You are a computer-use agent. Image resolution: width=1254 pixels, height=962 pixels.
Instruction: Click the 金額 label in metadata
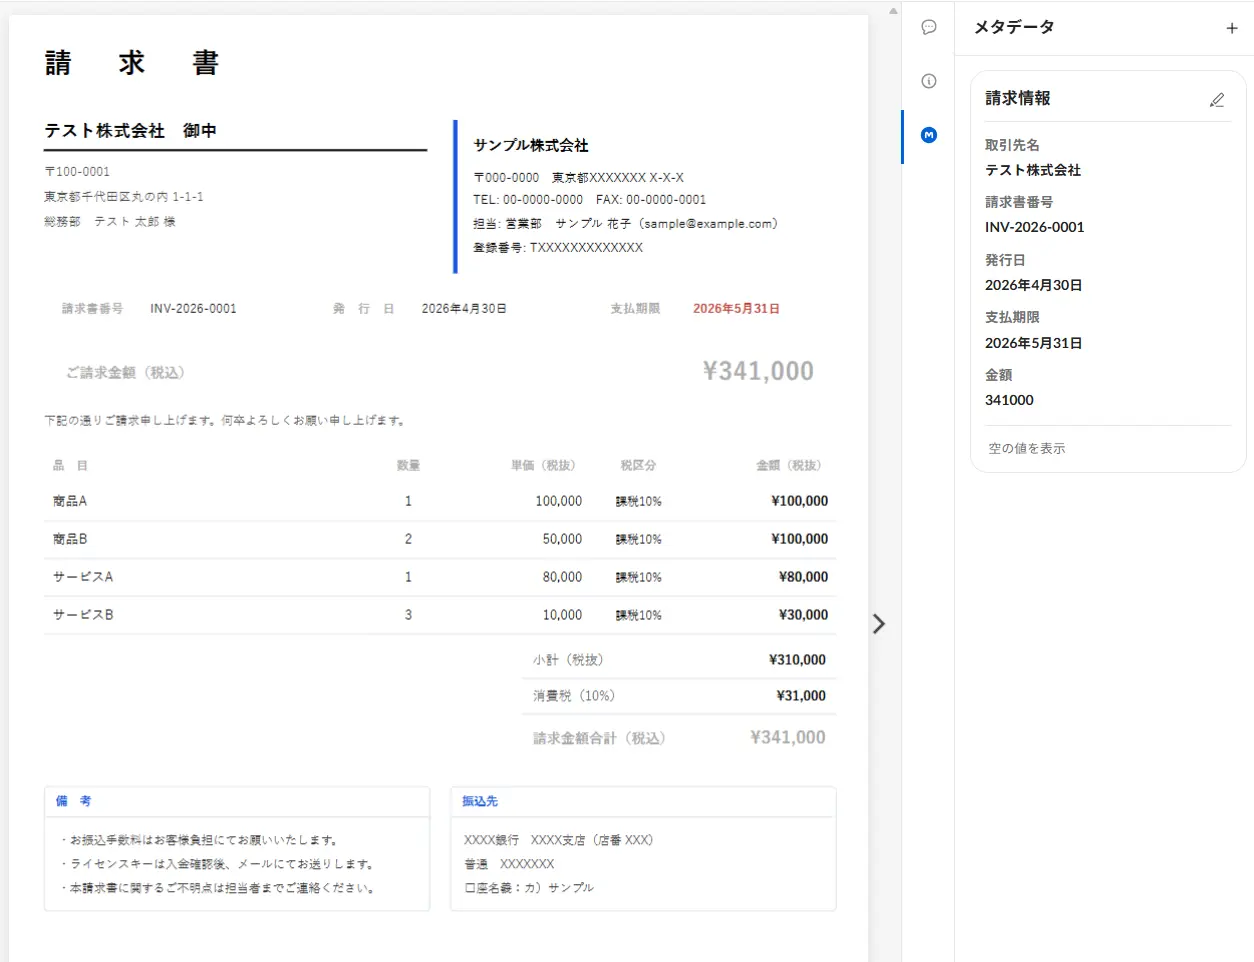pos(999,375)
